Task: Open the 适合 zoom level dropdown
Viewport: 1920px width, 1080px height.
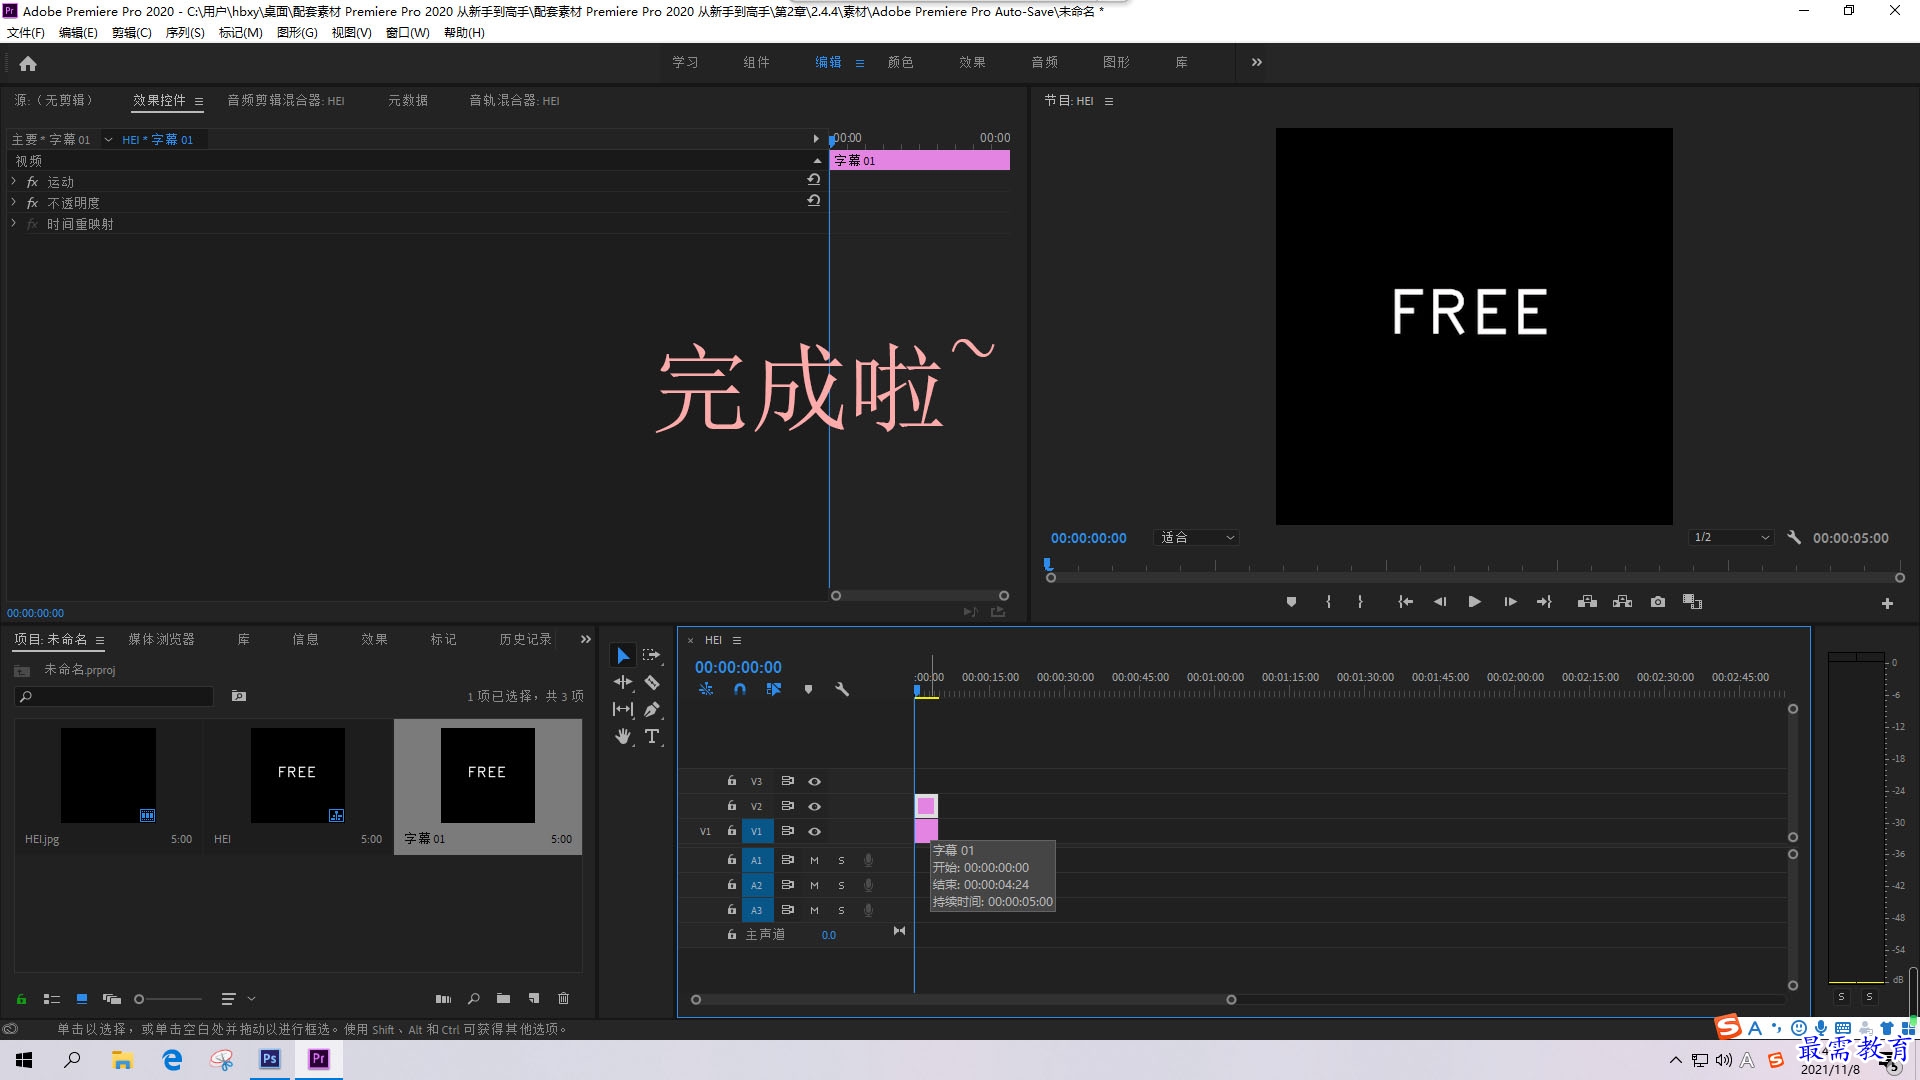Action: click(x=1197, y=538)
